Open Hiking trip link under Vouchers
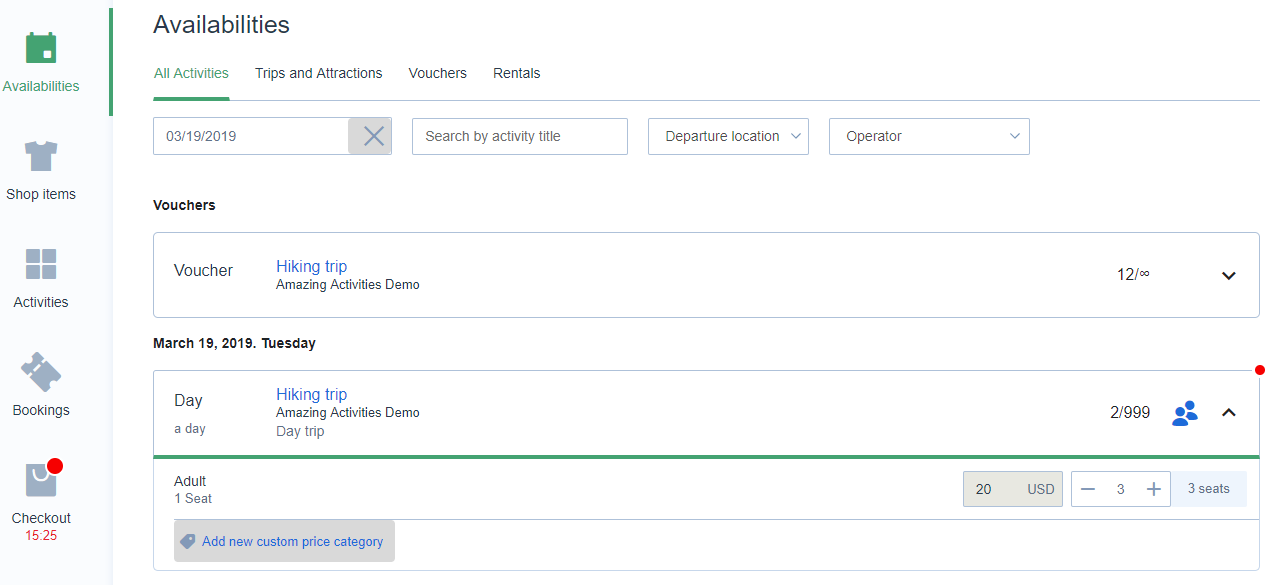Image resolution: width=1270 pixels, height=585 pixels. (x=311, y=266)
